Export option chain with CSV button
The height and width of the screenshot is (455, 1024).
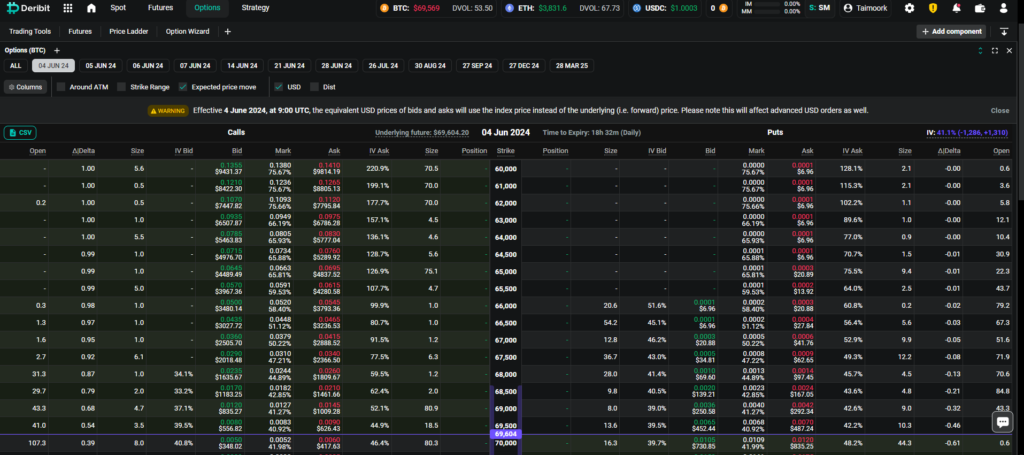click(20, 133)
